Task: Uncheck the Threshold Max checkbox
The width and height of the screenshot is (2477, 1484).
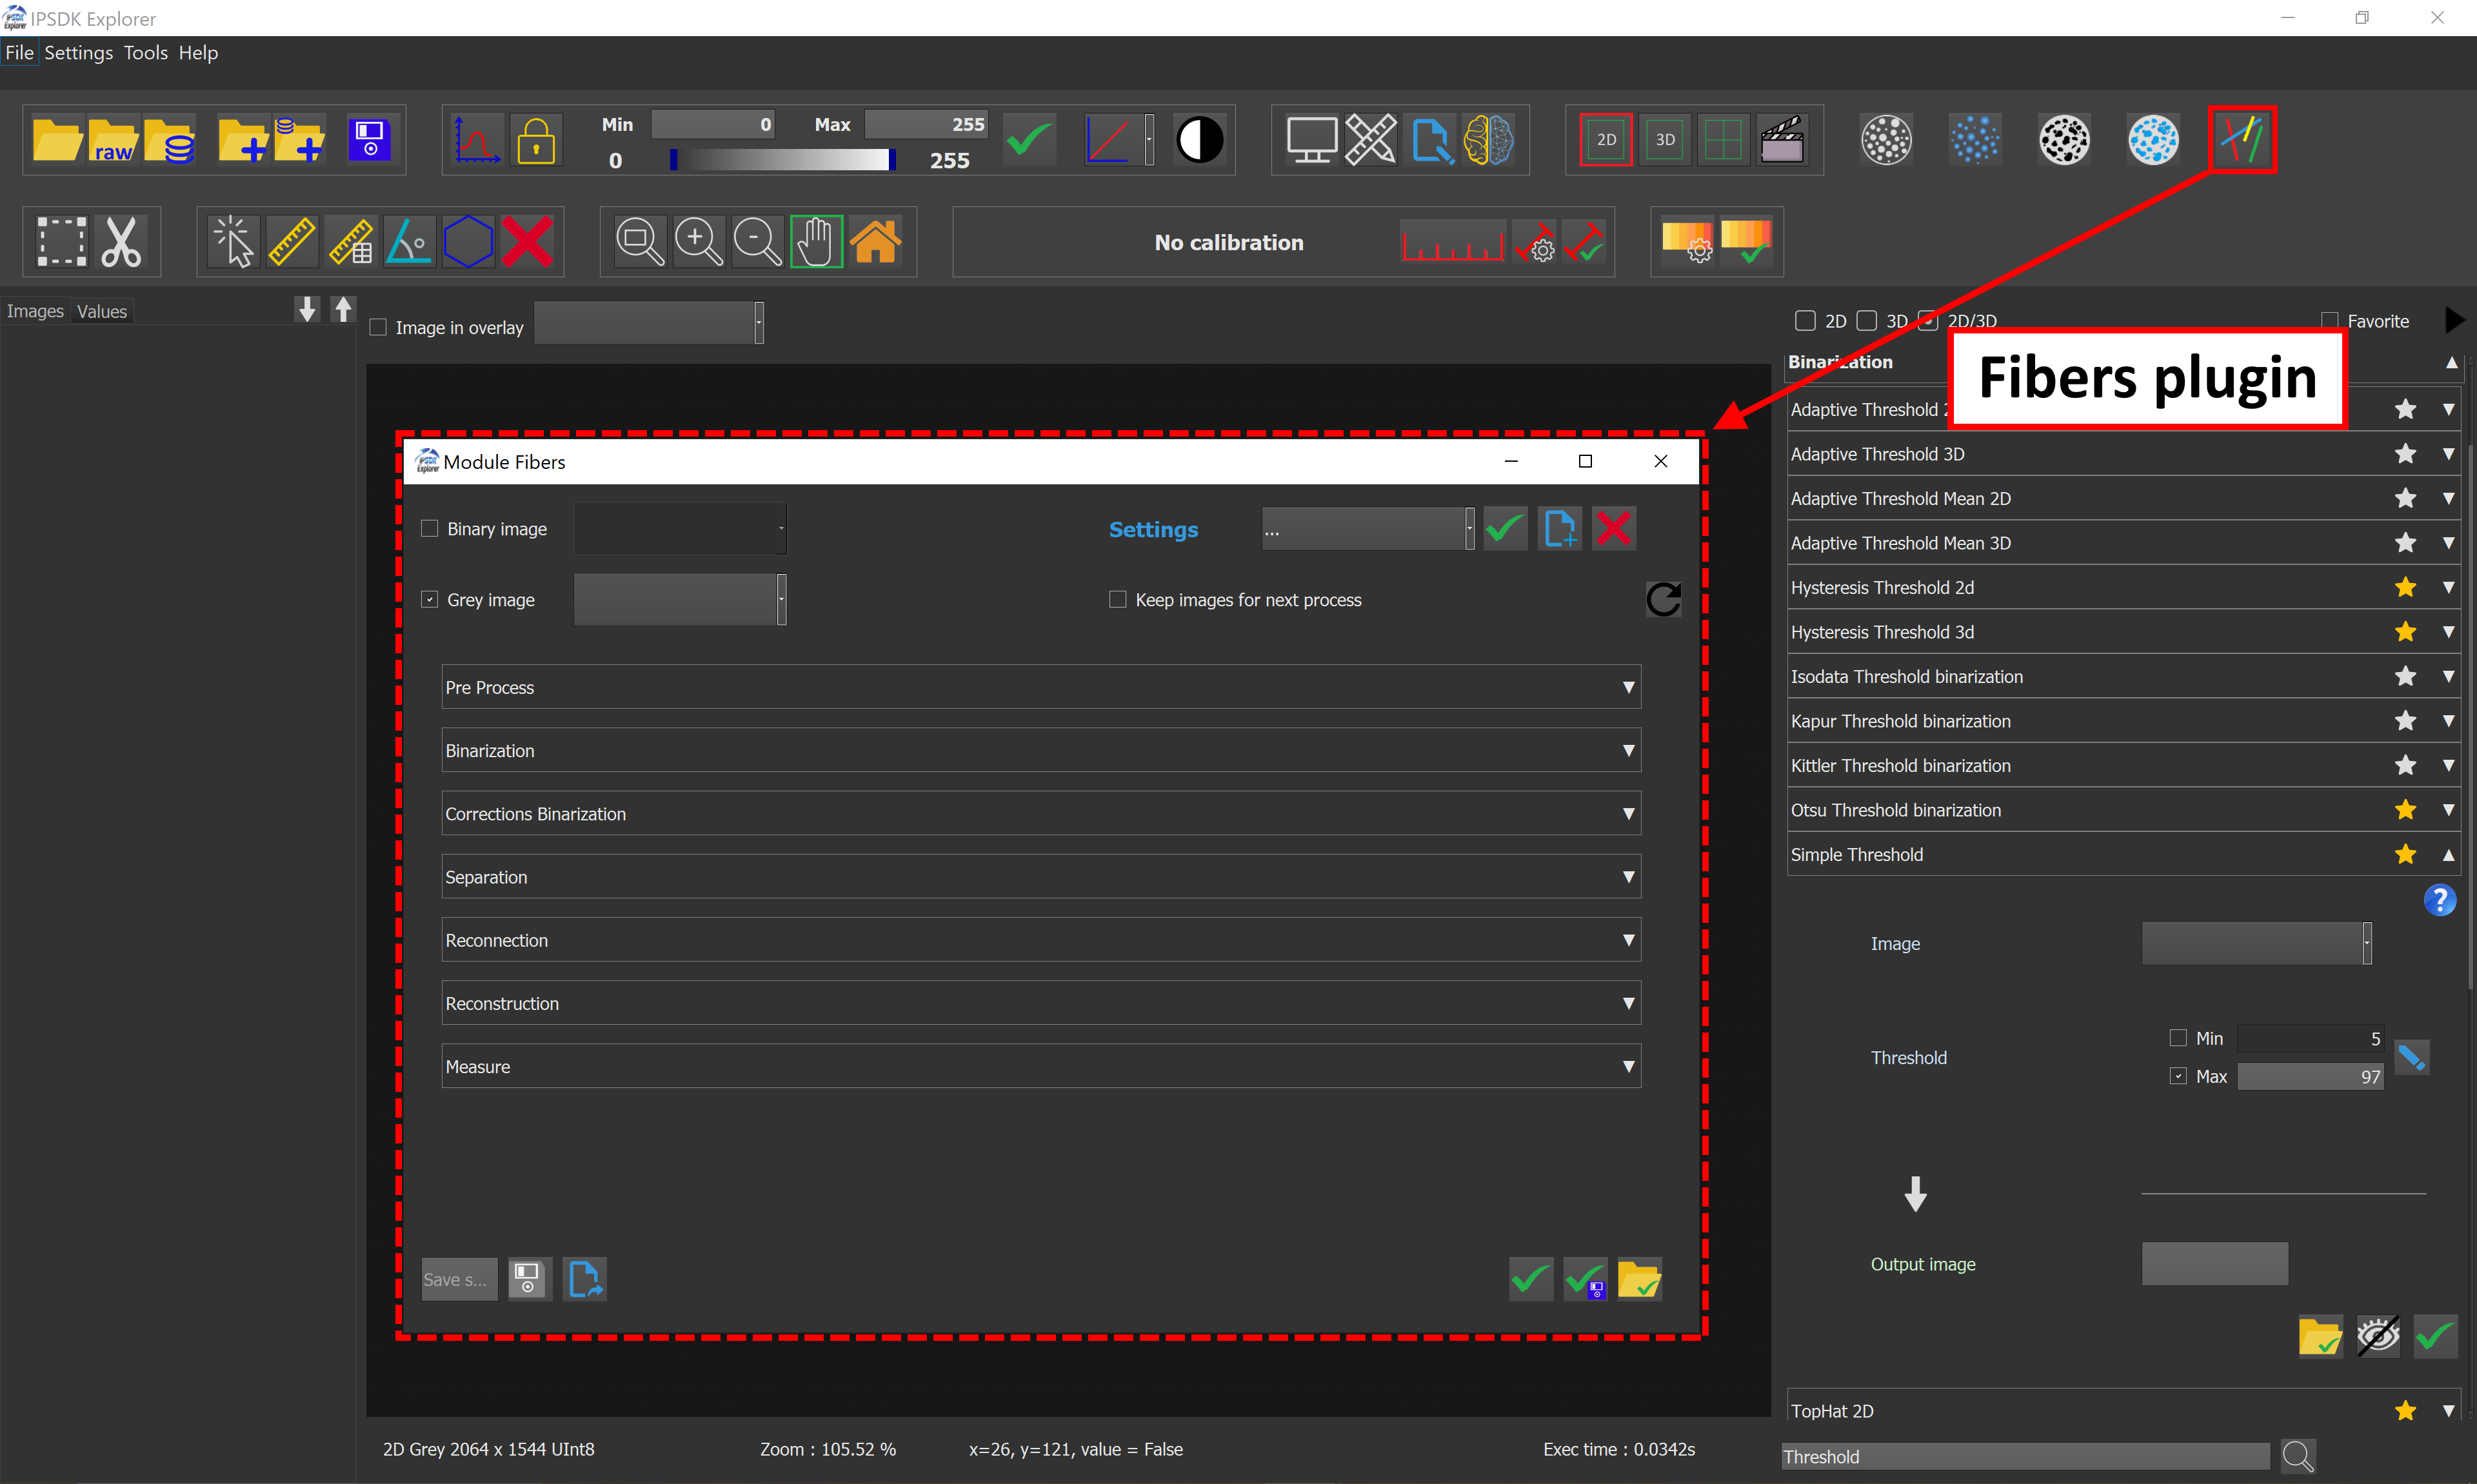Action: (x=2178, y=1076)
